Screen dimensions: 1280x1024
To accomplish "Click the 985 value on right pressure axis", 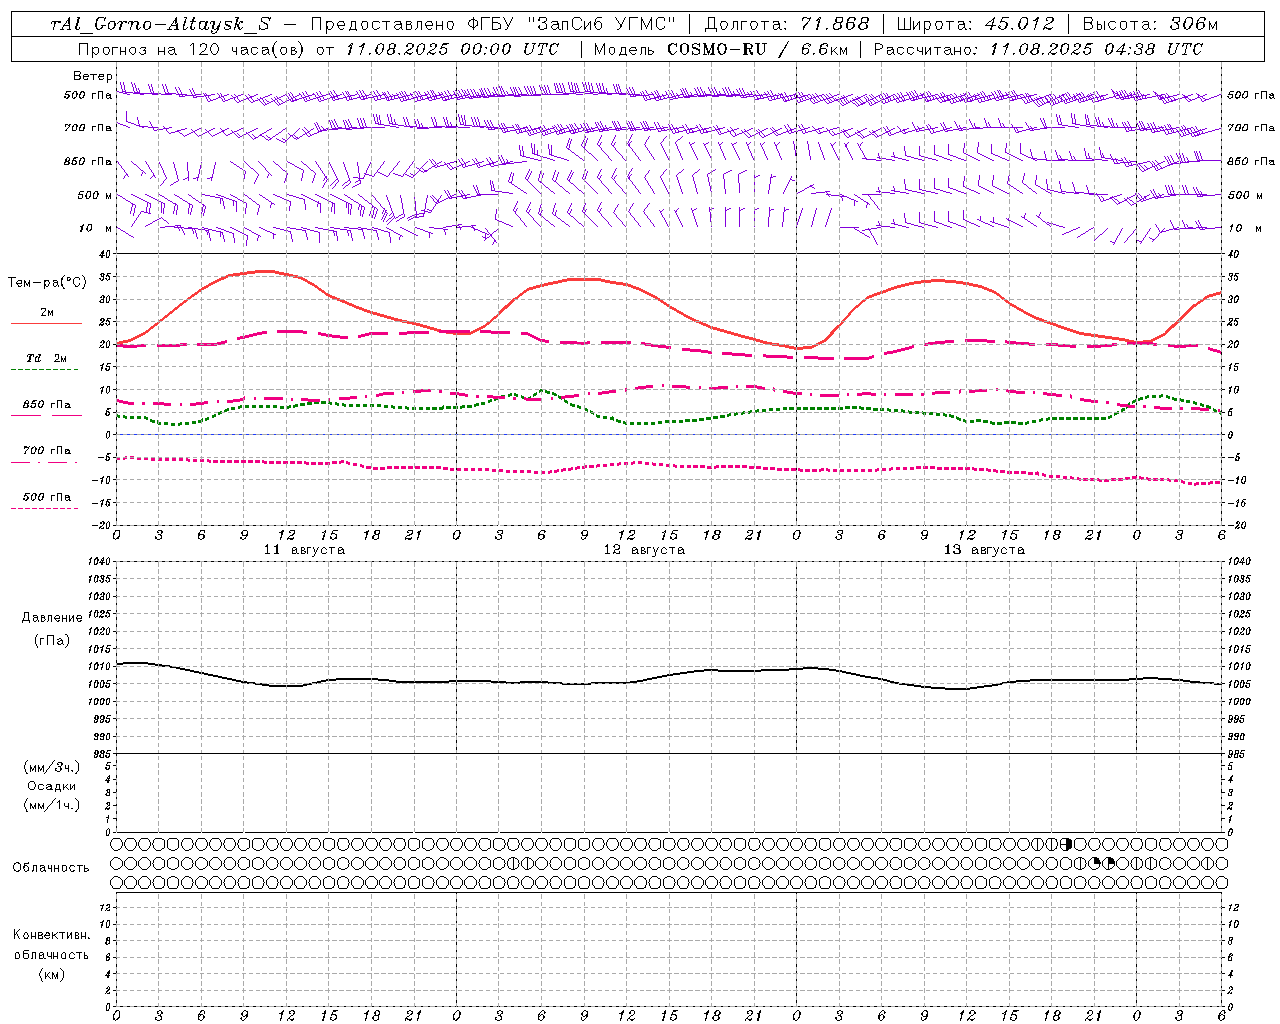I will (1238, 754).
